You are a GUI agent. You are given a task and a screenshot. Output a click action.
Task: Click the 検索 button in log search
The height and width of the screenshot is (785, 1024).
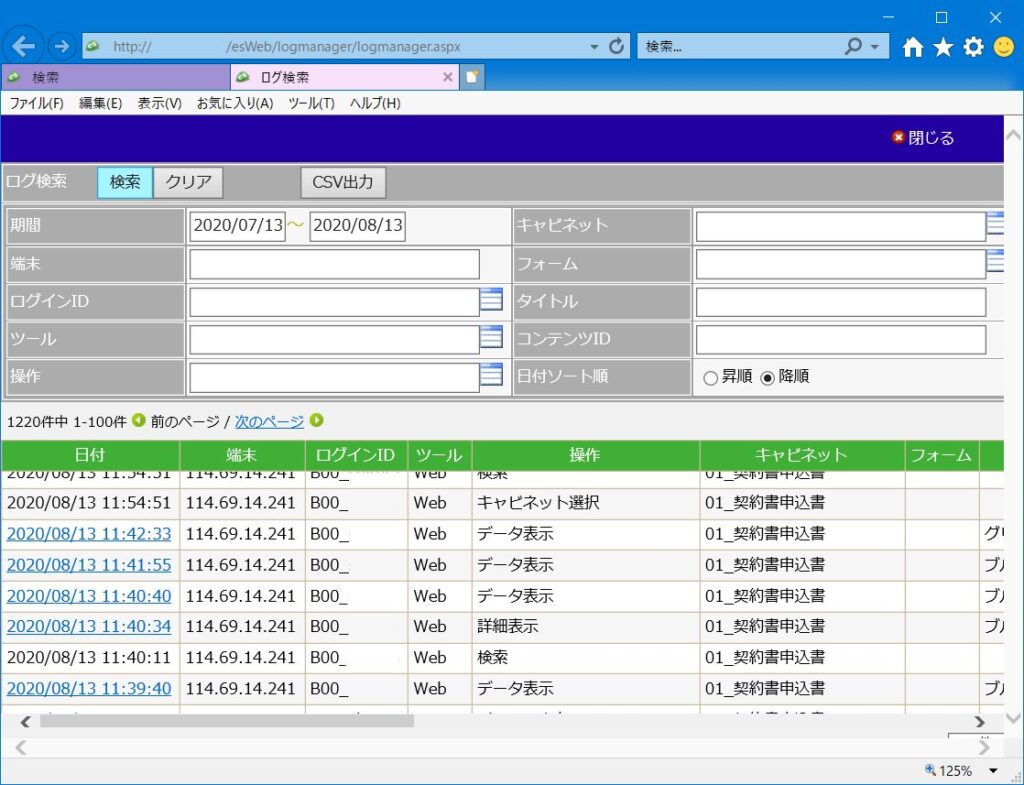click(x=125, y=182)
